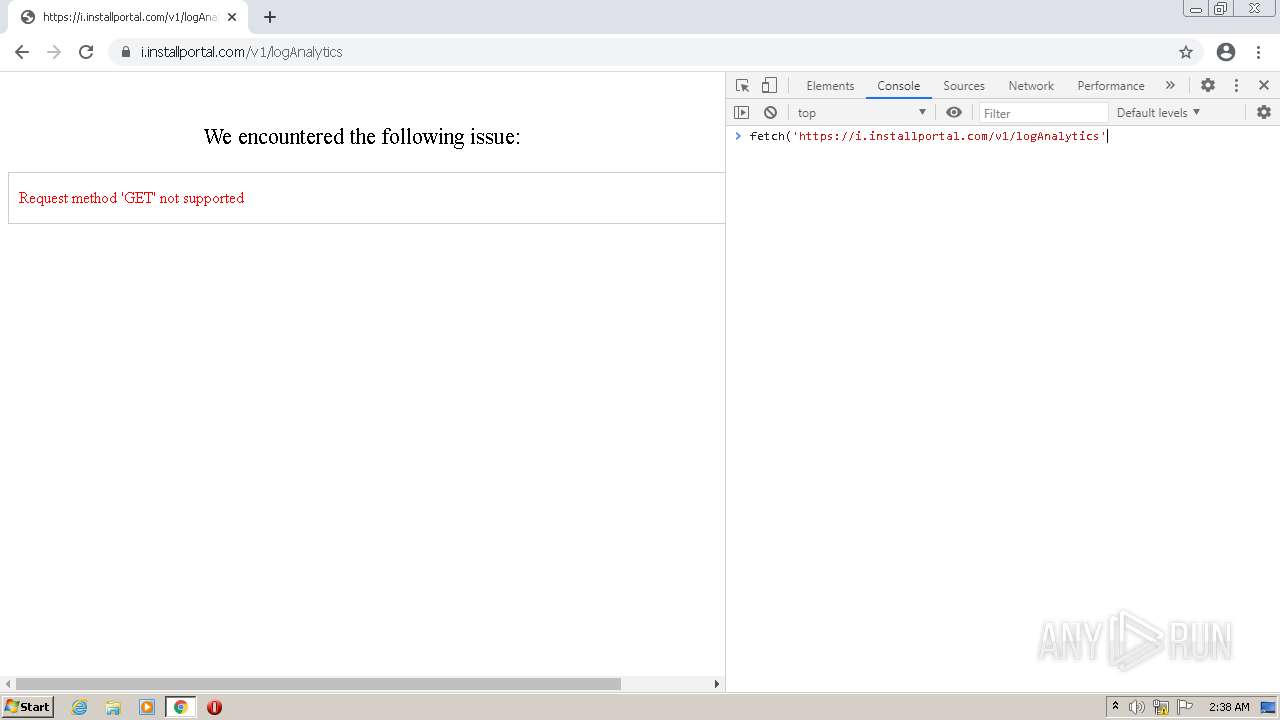
Task: Show the console sidebar
Action: [x=741, y=113]
